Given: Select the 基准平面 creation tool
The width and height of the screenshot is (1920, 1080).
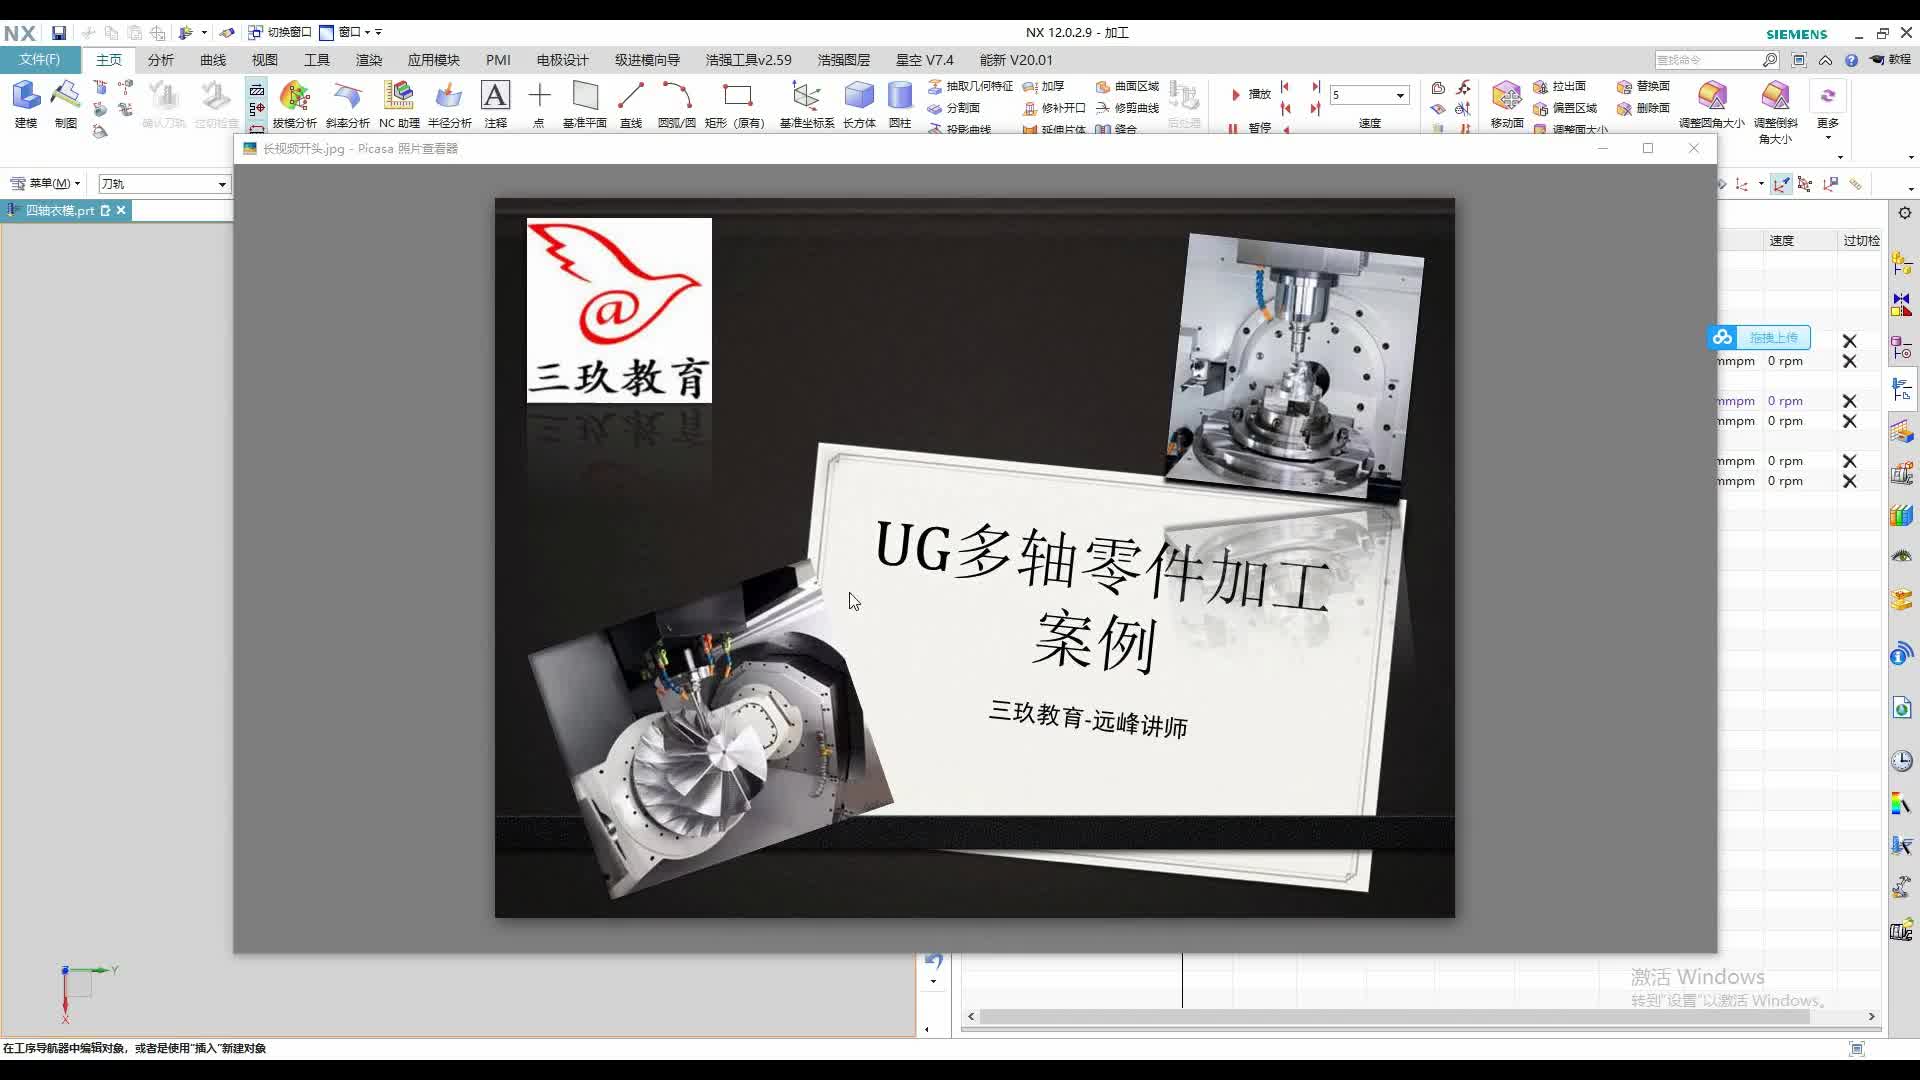Looking at the screenshot, I should [584, 103].
